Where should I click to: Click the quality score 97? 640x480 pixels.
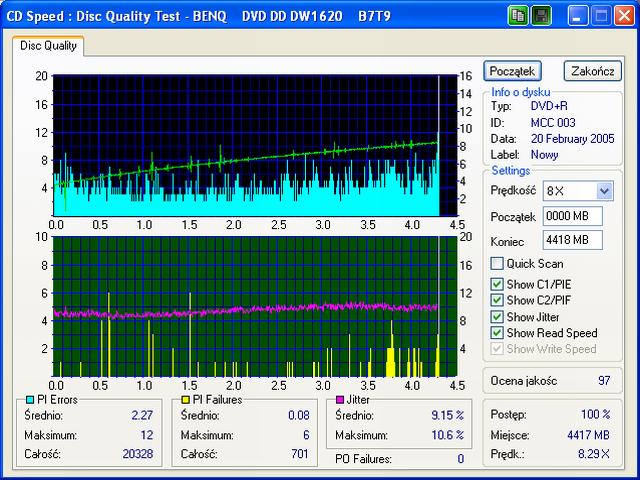604,381
